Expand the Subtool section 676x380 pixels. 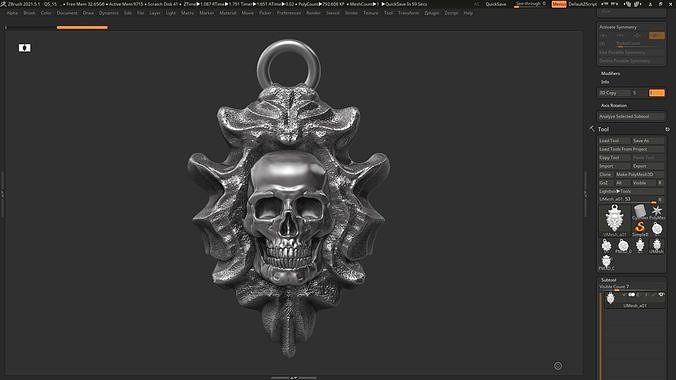(x=608, y=280)
